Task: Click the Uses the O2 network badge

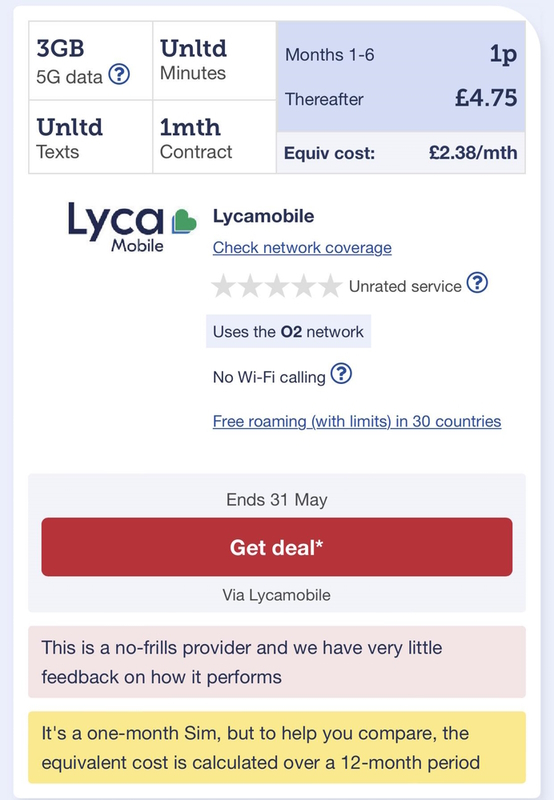Action: pyautogui.click(x=288, y=332)
